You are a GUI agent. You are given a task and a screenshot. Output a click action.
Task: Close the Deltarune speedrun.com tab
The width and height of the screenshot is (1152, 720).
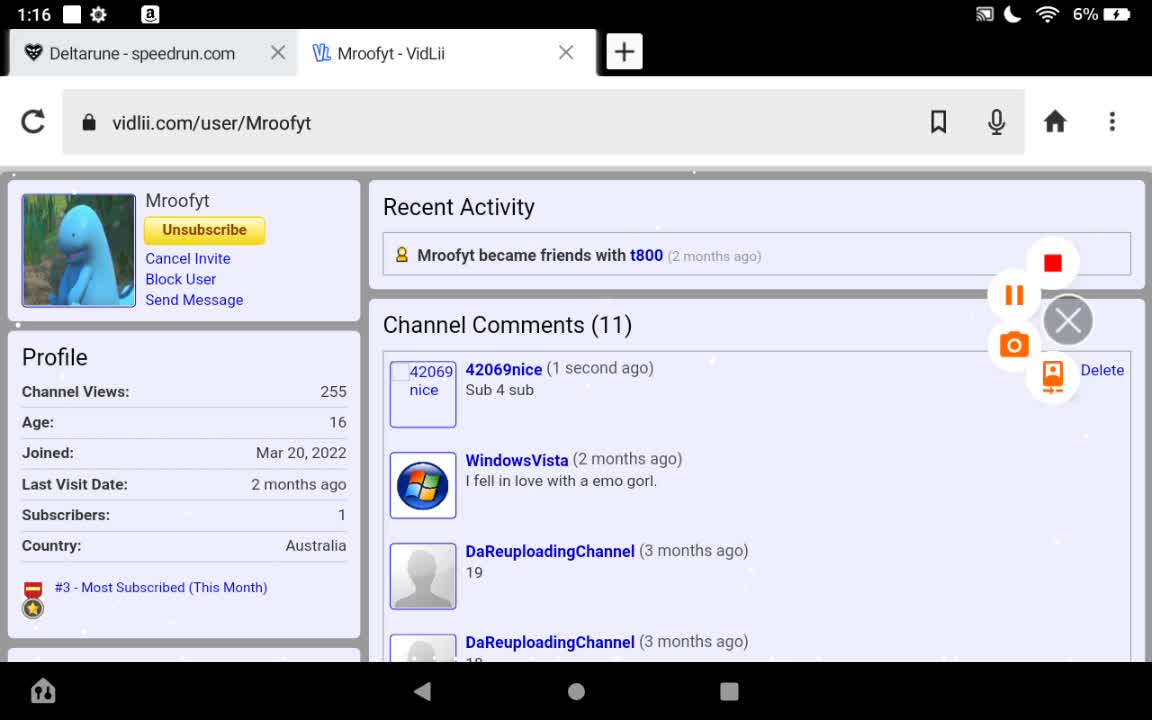click(x=278, y=53)
